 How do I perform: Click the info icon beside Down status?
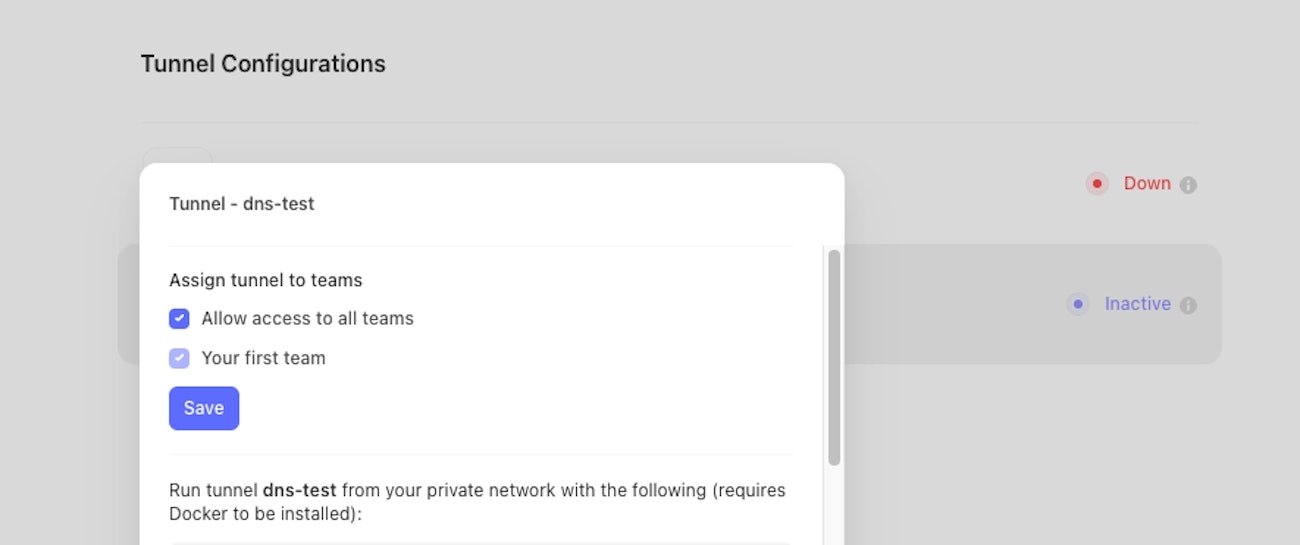[x=1188, y=185]
